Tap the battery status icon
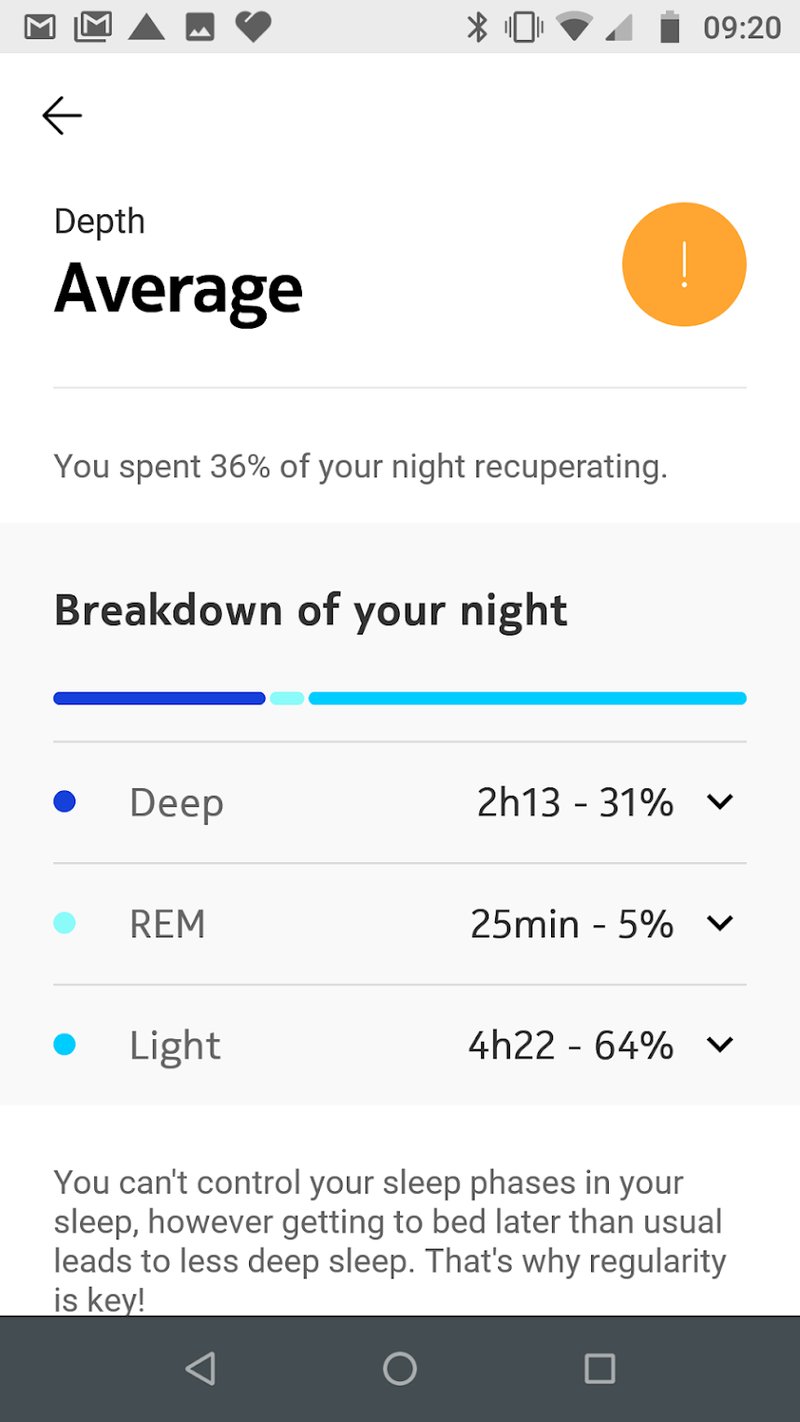This screenshot has height=1422, width=800. (669, 27)
